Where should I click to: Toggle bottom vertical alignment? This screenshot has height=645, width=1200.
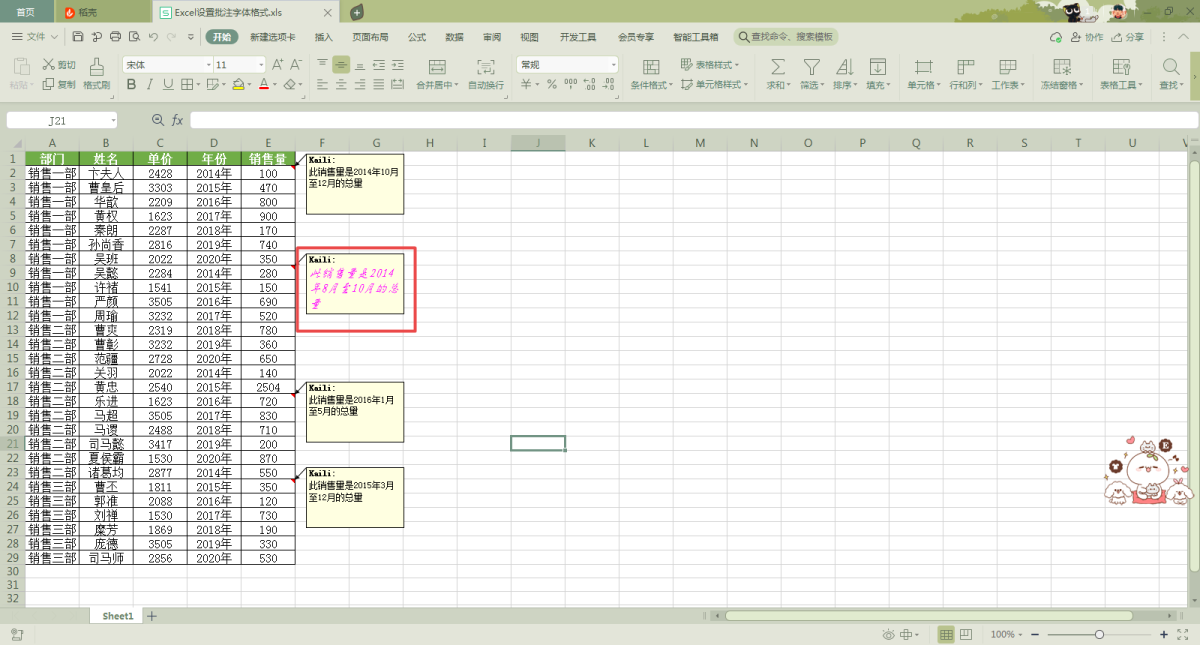360,64
